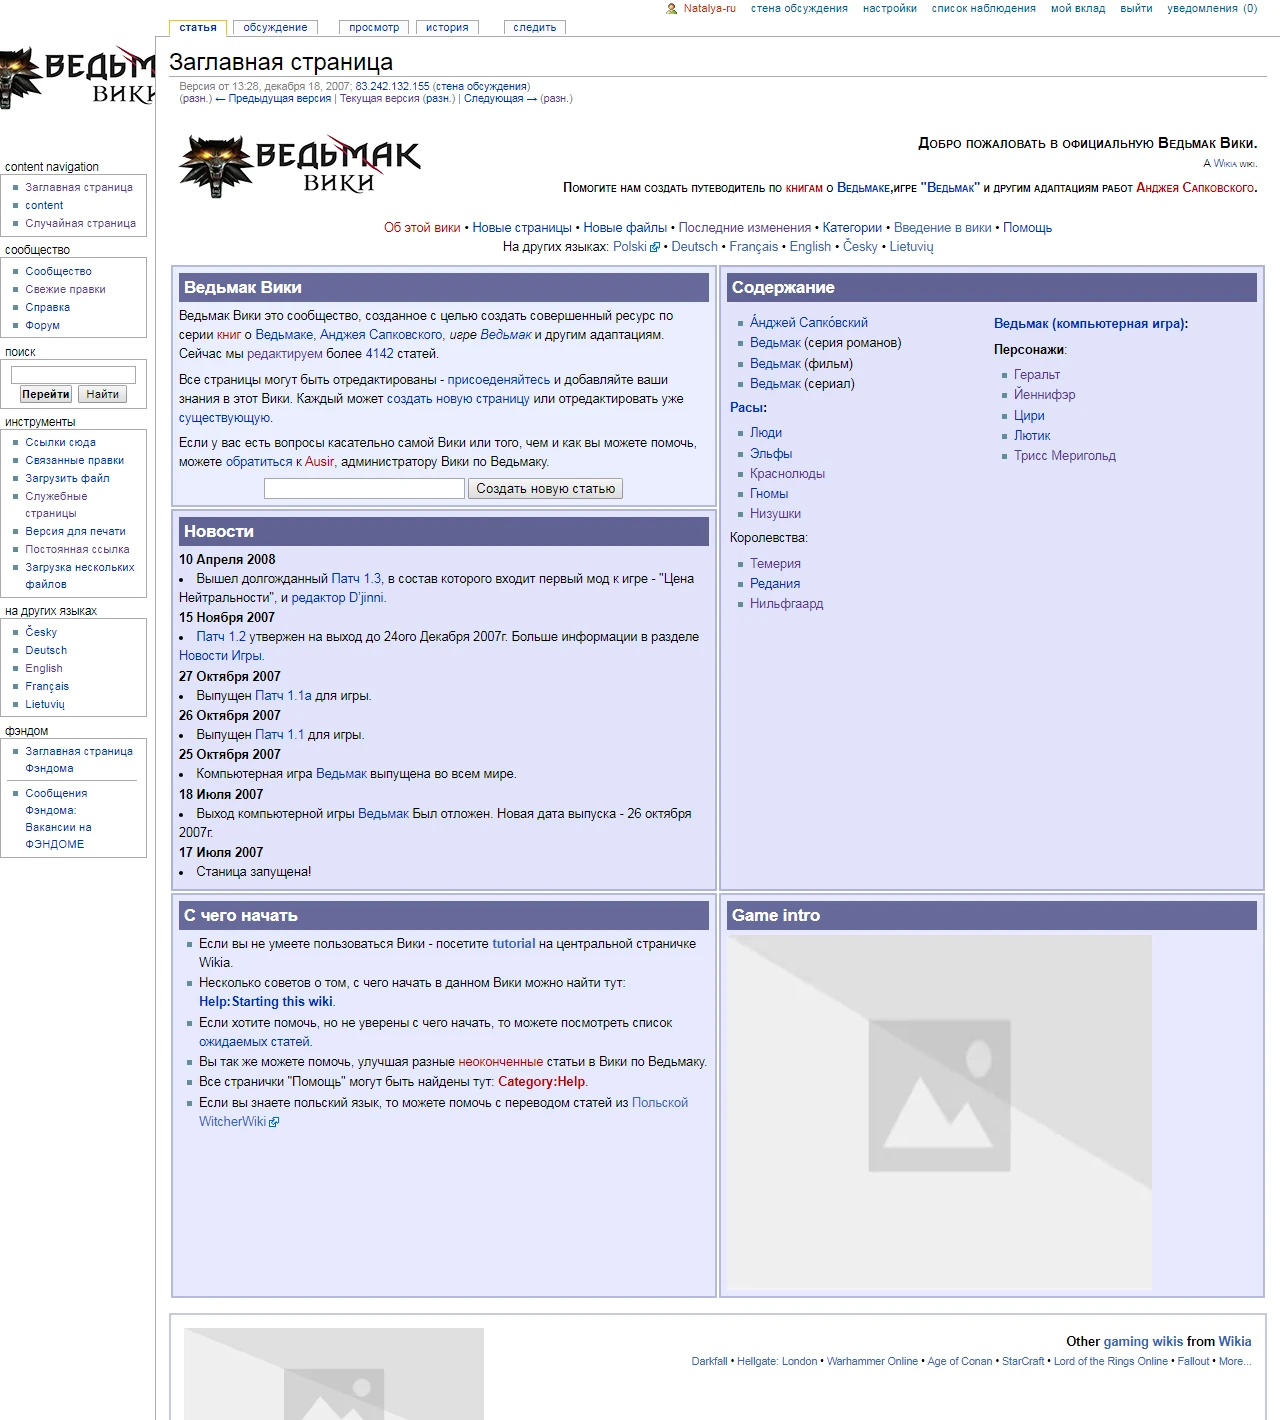
Task: Open Help:Starting this wiki link
Action: click(266, 1002)
